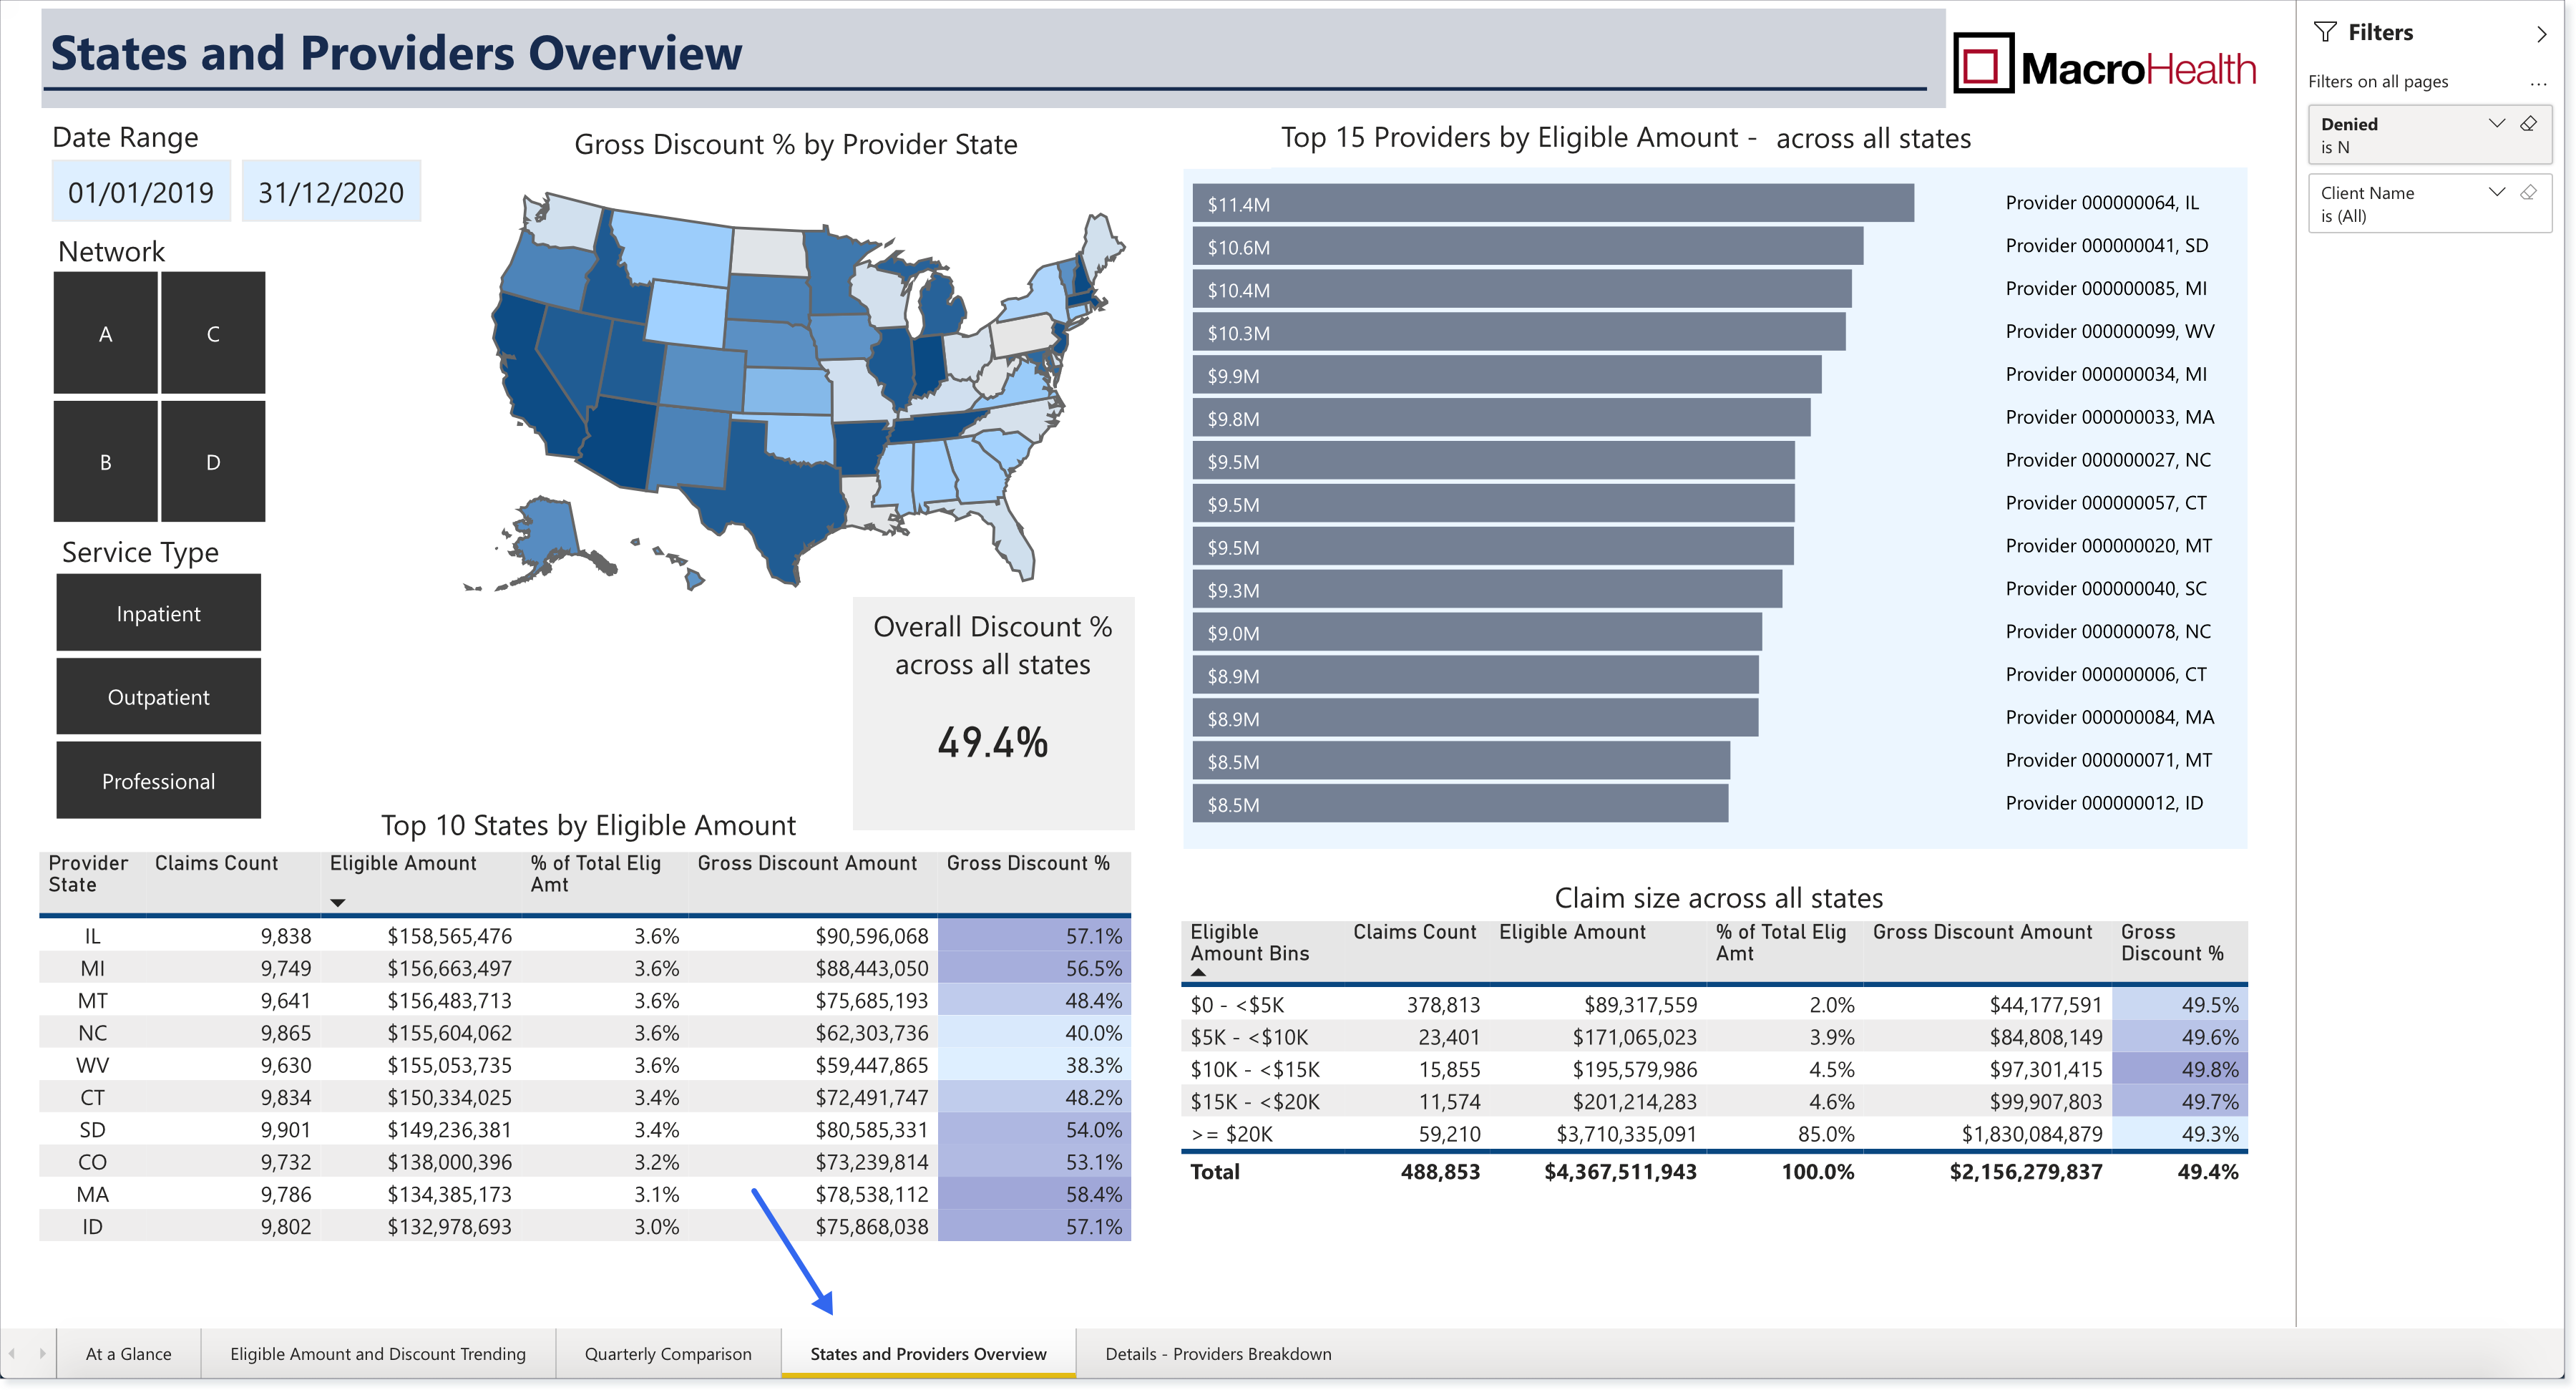The image size is (2576, 1390).
Task: Toggle the Inpatient service type
Action: click(158, 613)
